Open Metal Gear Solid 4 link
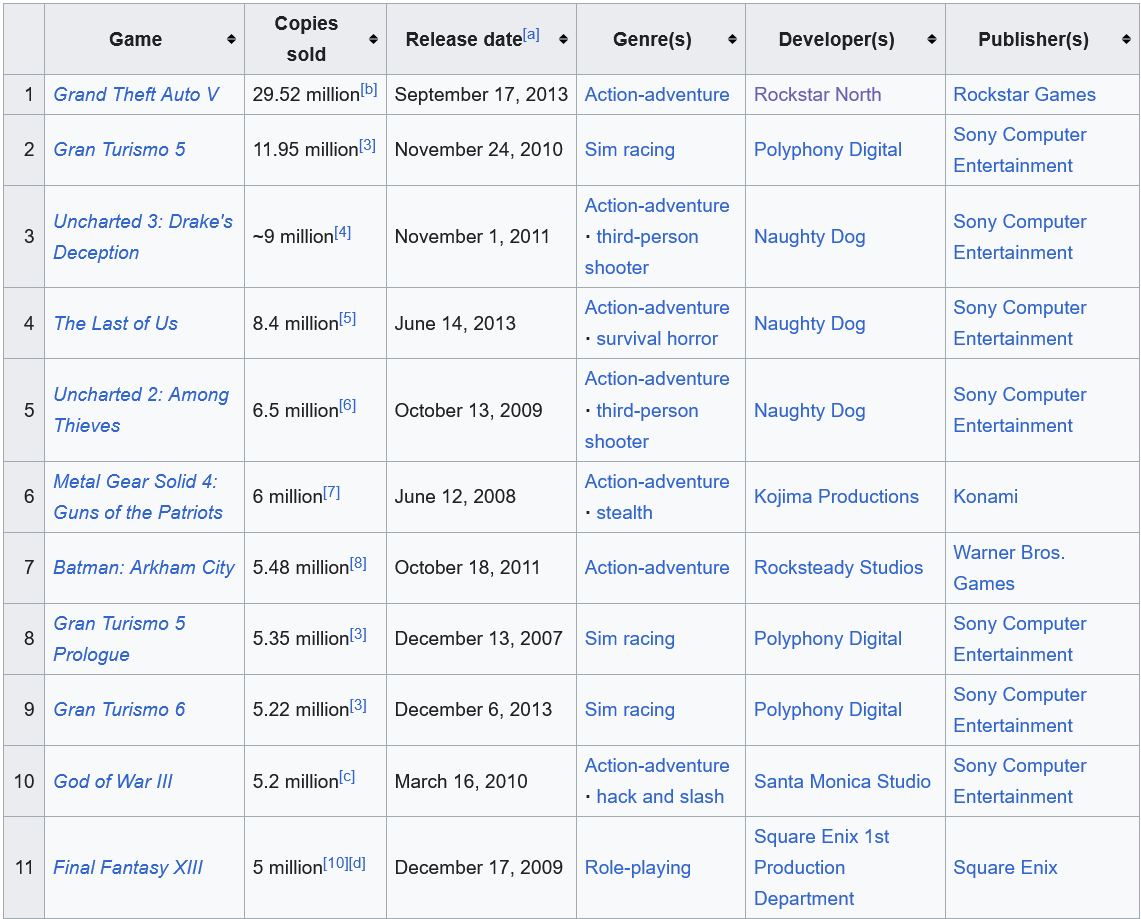Image resolution: width=1141 pixels, height=919 pixels. (x=138, y=497)
